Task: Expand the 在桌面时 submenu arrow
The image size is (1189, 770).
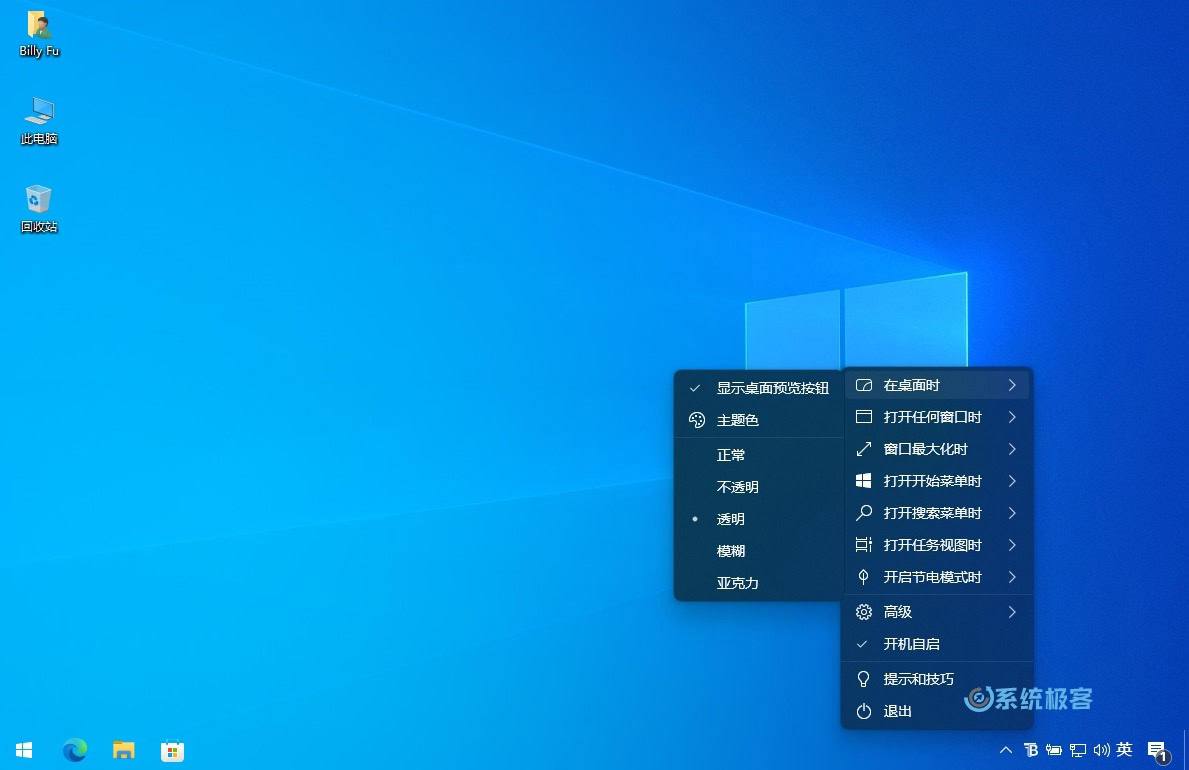Action: tap(1012, 385)
